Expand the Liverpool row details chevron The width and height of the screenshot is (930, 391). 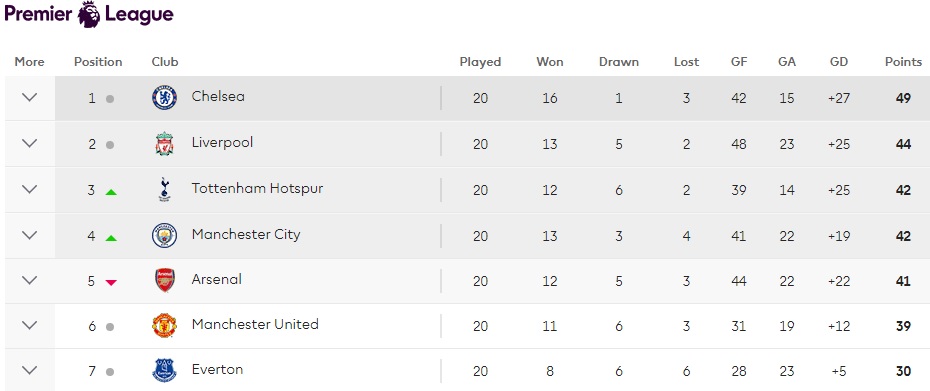point(30,143)
